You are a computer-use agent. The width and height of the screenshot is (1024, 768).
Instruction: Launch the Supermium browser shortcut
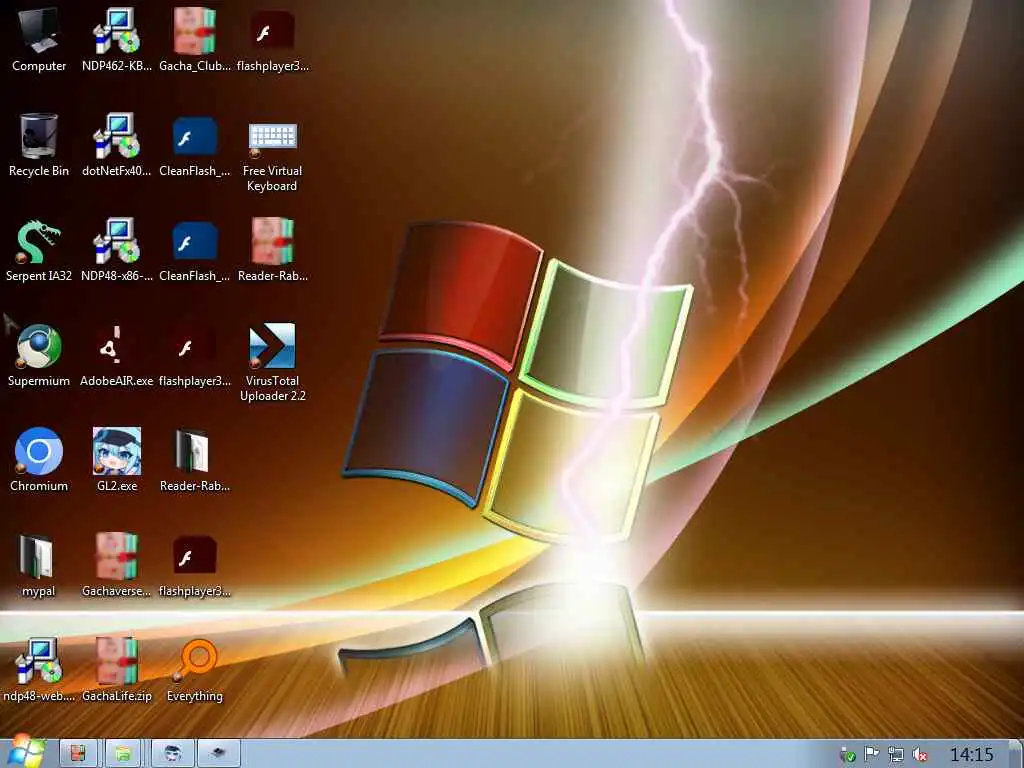39,355
